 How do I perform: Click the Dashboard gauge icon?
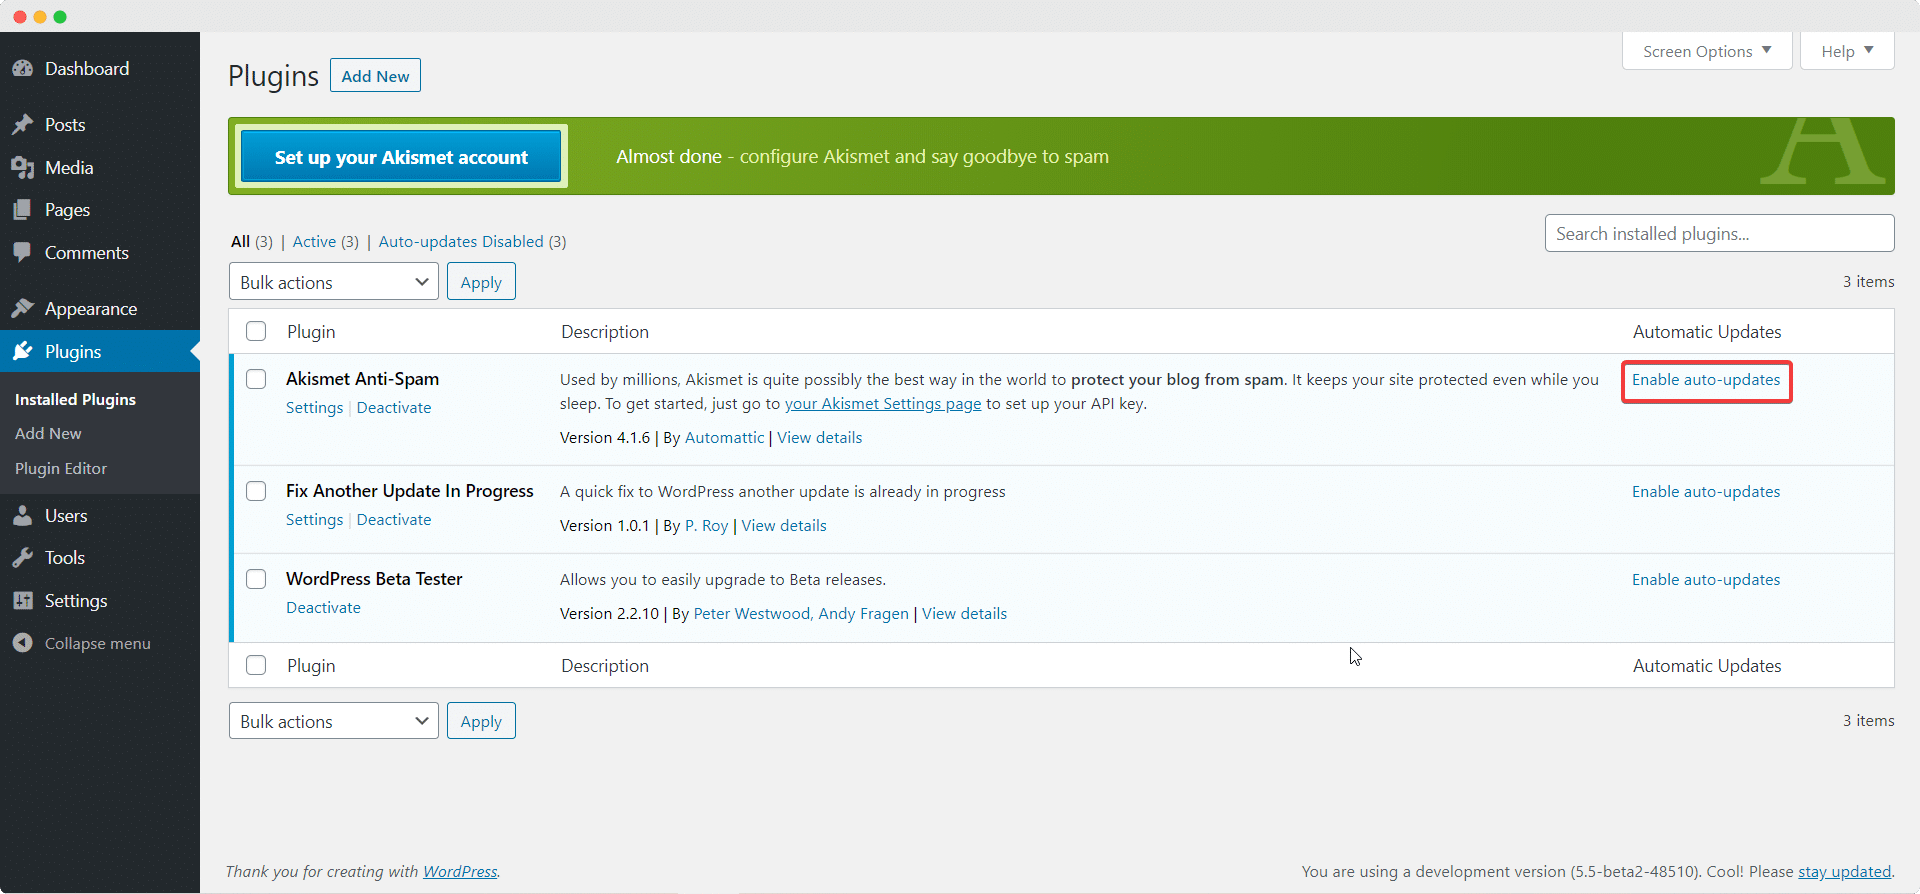click(x=22, y=69)
